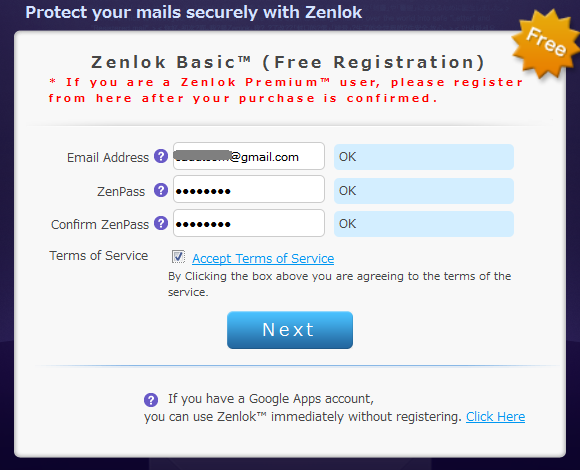
Task: Click the OK status beside Confirm ZenPass
Action: [x=424, y=224]
